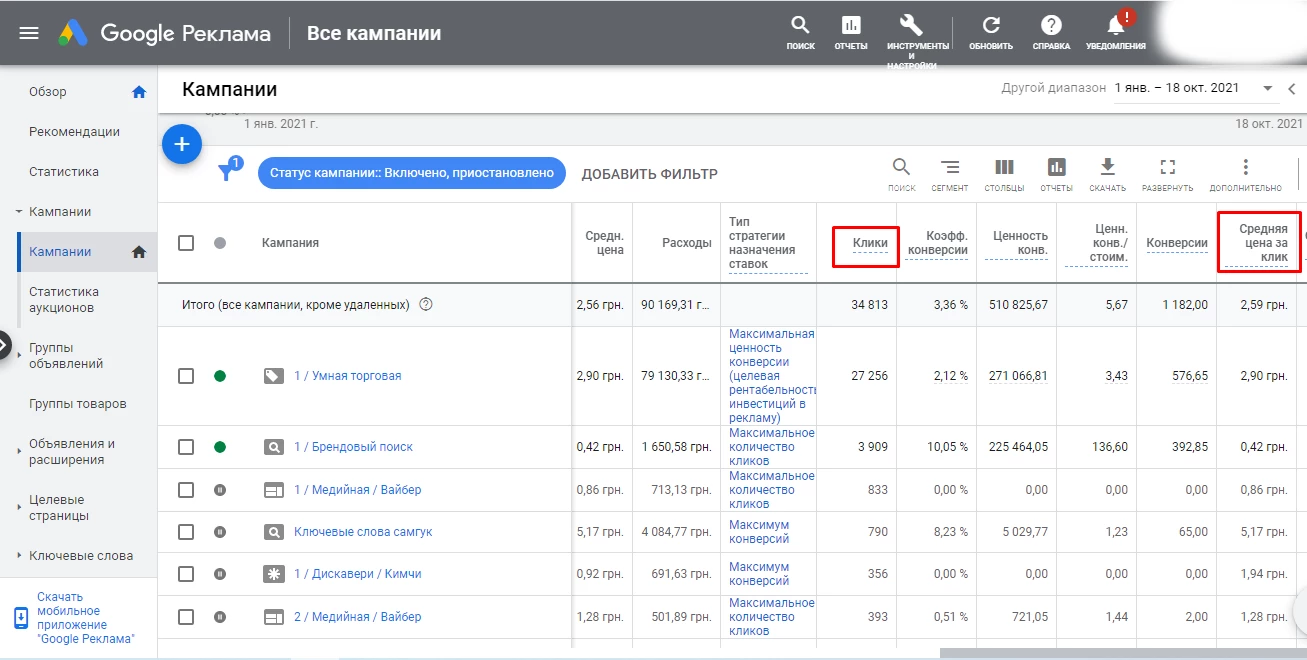Open Обзор in sidebar

pyautogui.click(x=48, y=92)
